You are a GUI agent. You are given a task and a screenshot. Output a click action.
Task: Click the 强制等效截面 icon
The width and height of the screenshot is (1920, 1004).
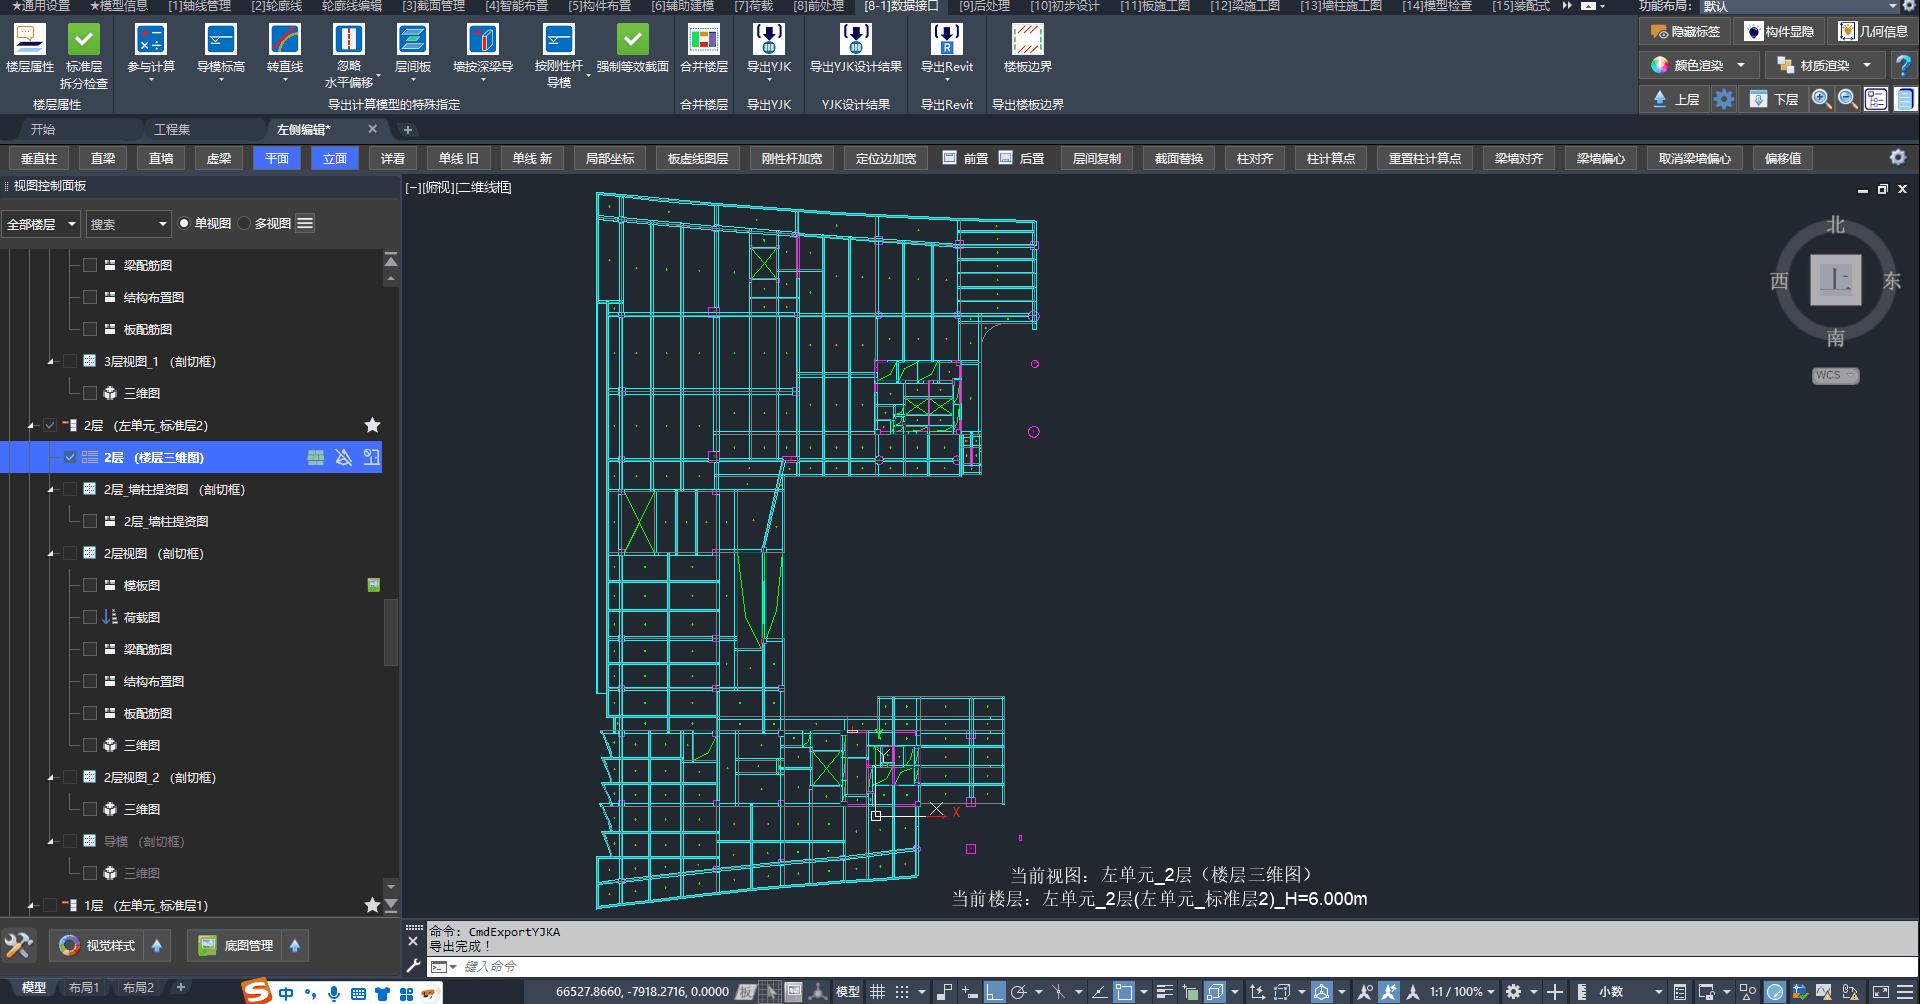coord(632,40)
